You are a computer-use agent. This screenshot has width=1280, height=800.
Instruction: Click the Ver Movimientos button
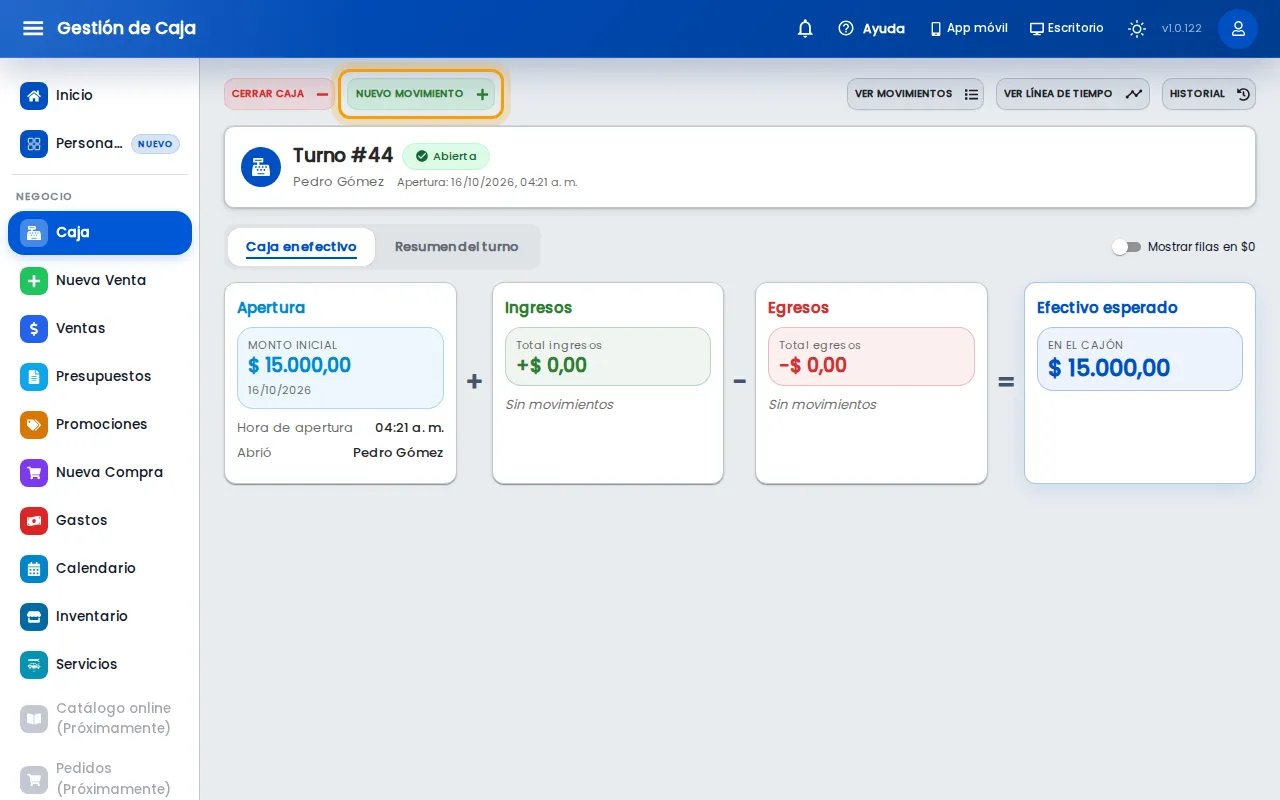click(x=915, y=94)
